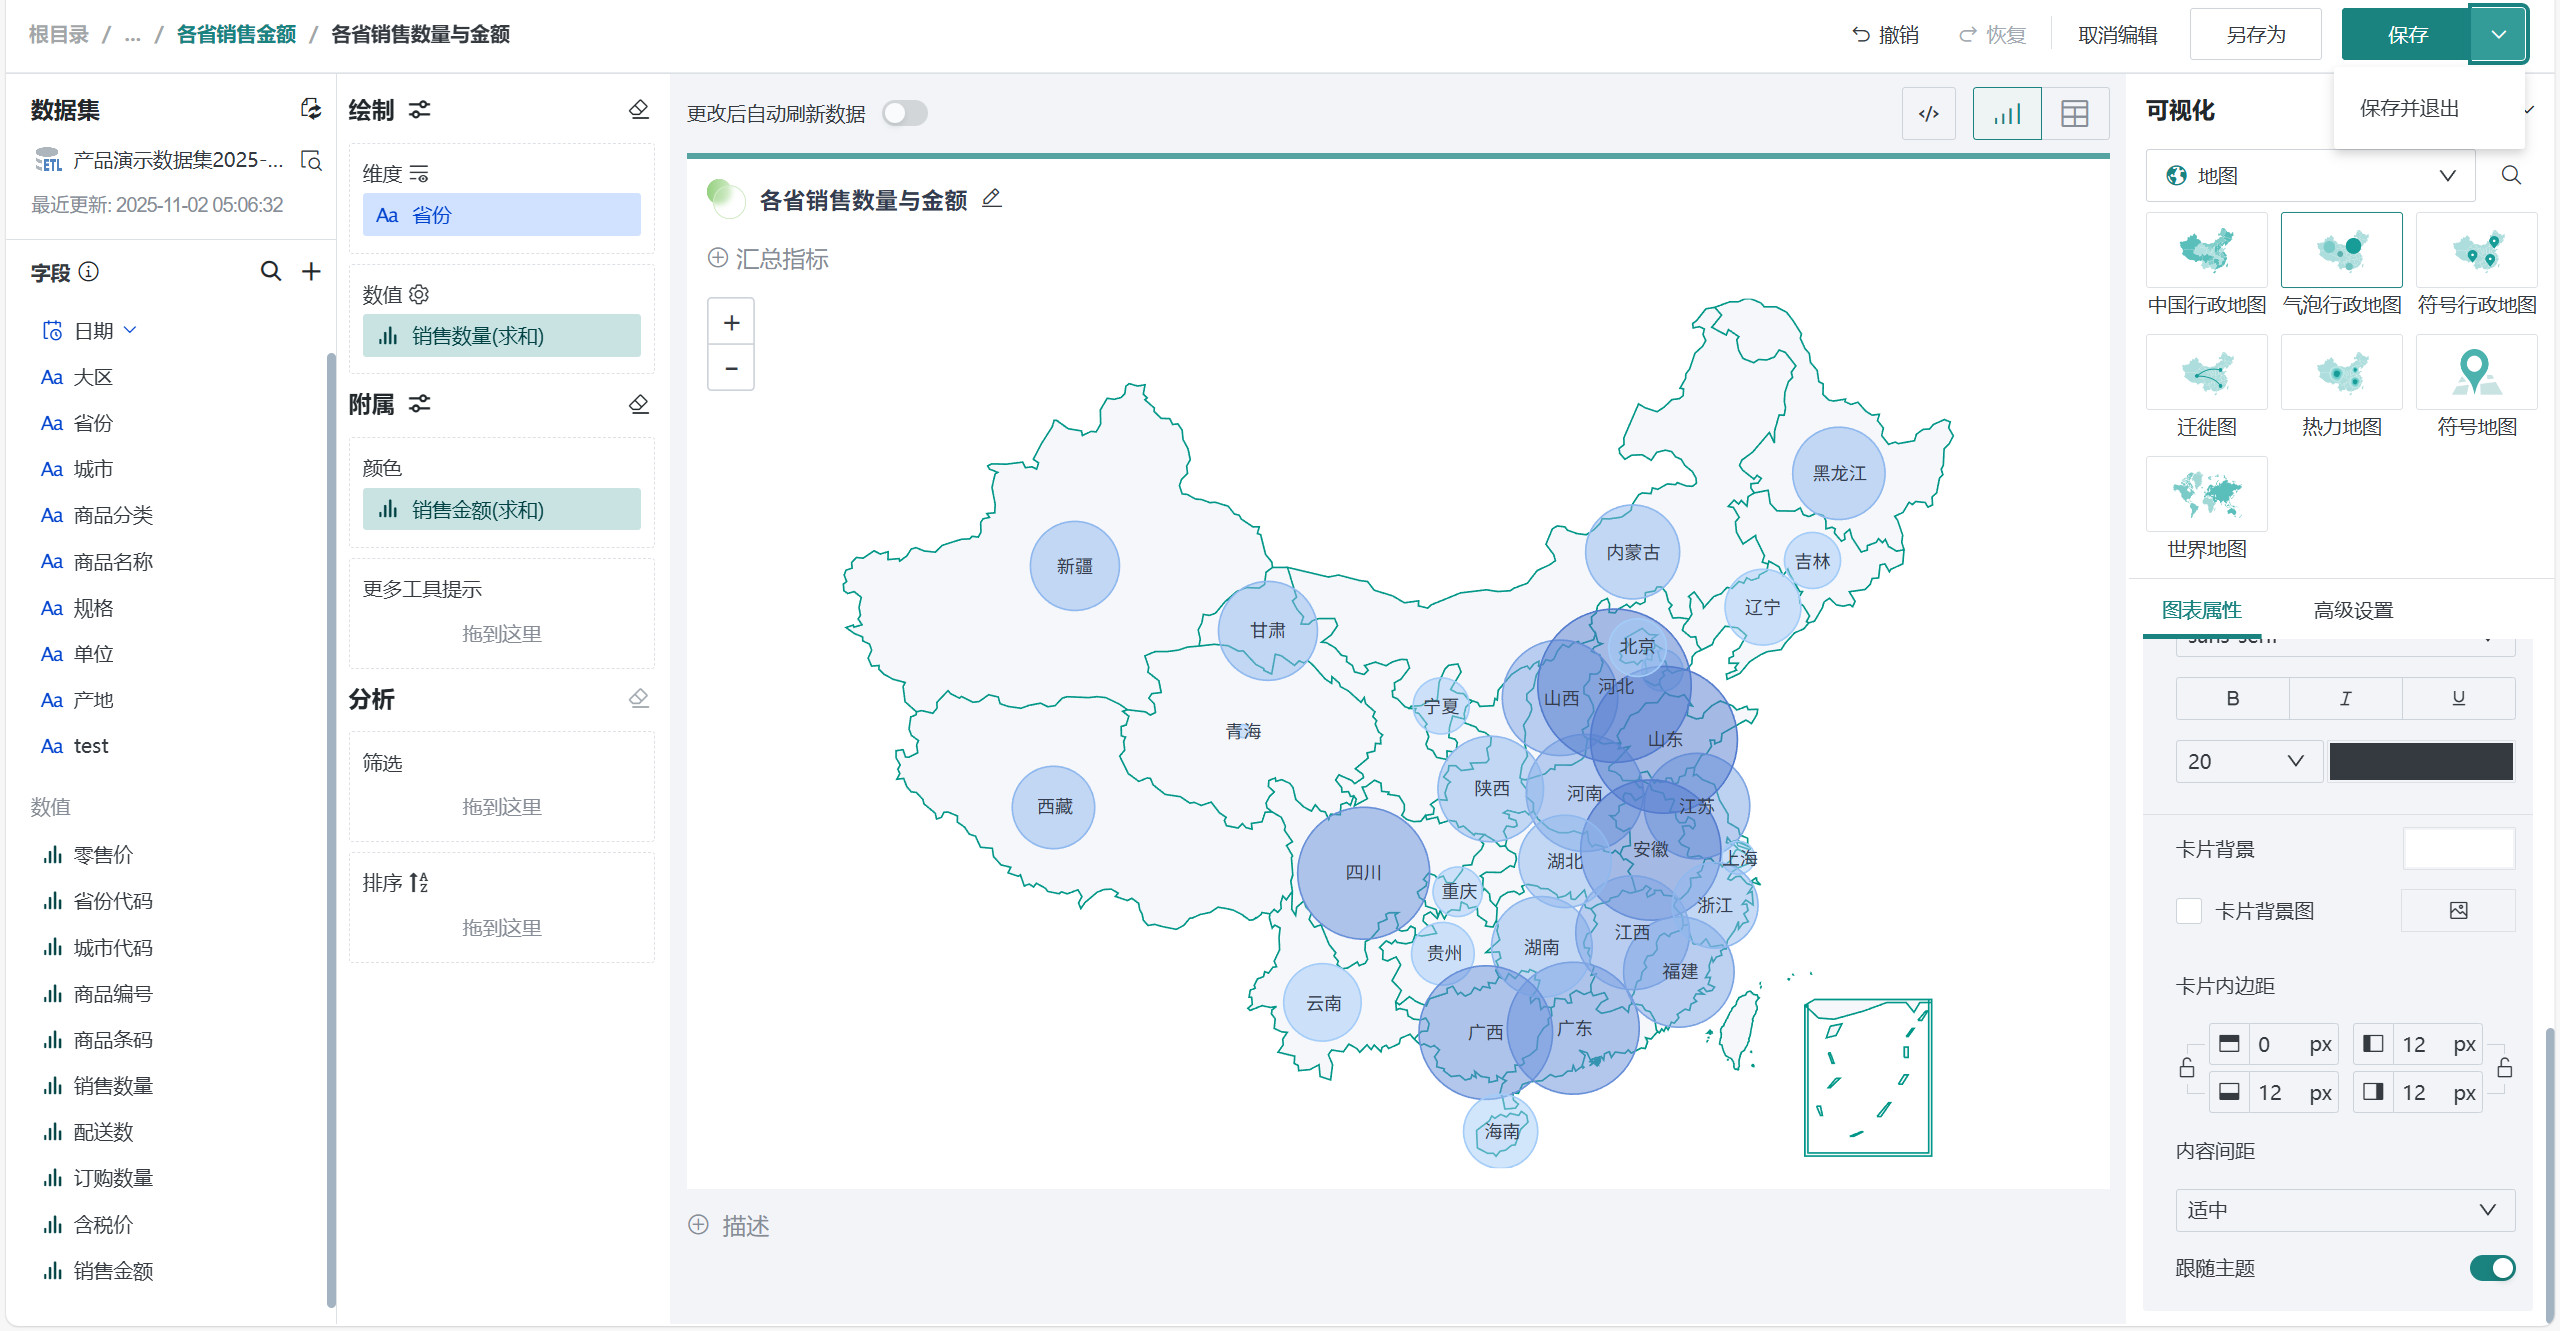Enable 卡片背景图 checkbox
The height and width of the screenshot is (1331, 2560).
pos(2189,911)
